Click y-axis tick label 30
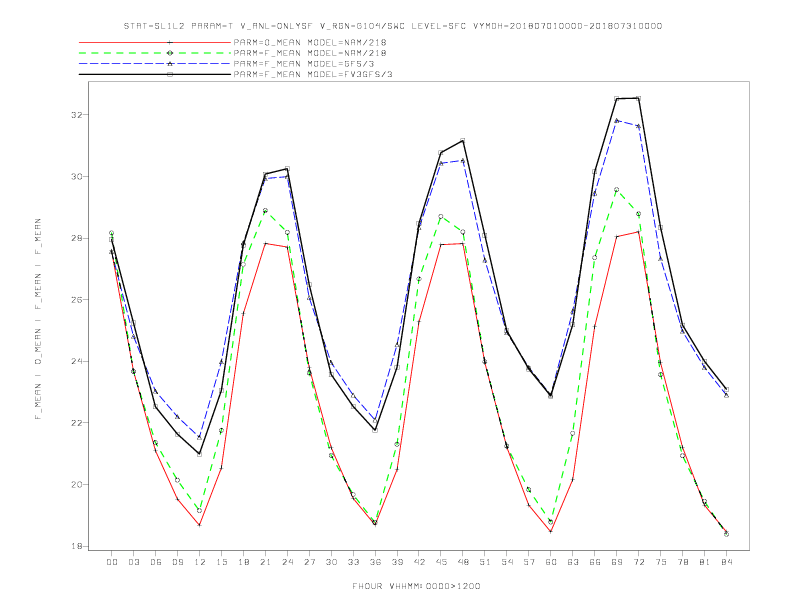792x612 pixels. click(76, 177)
